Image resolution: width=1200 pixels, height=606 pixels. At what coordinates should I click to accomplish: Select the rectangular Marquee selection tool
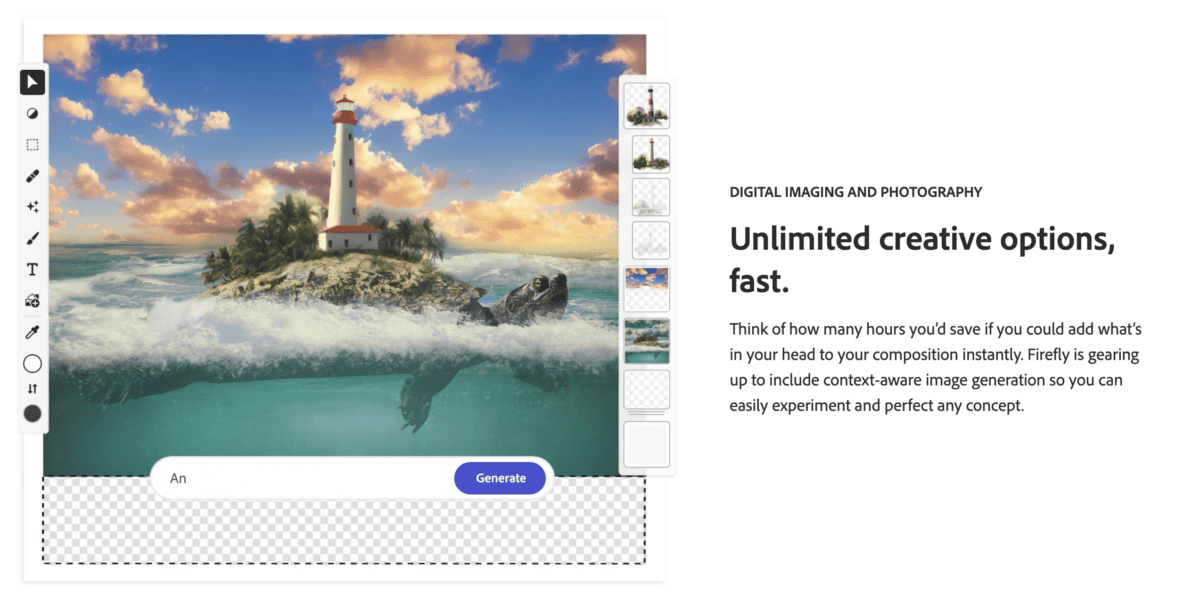(x=32, y=144)
